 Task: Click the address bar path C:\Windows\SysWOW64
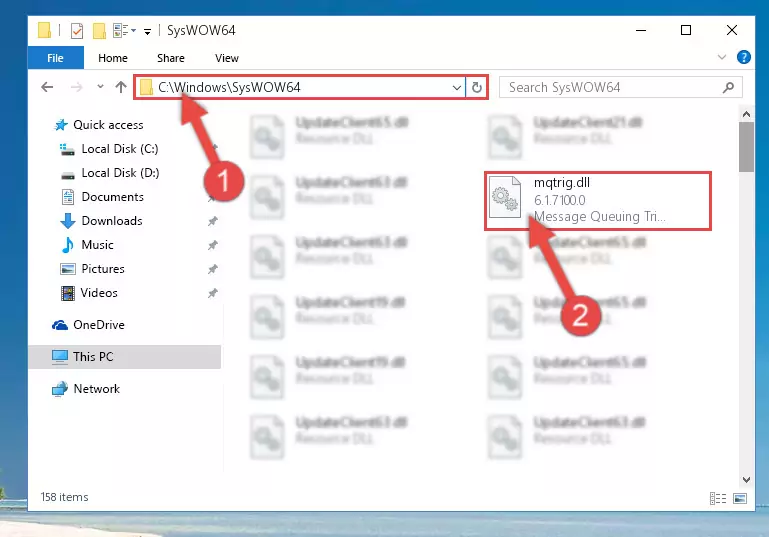[x=229, y=87]
